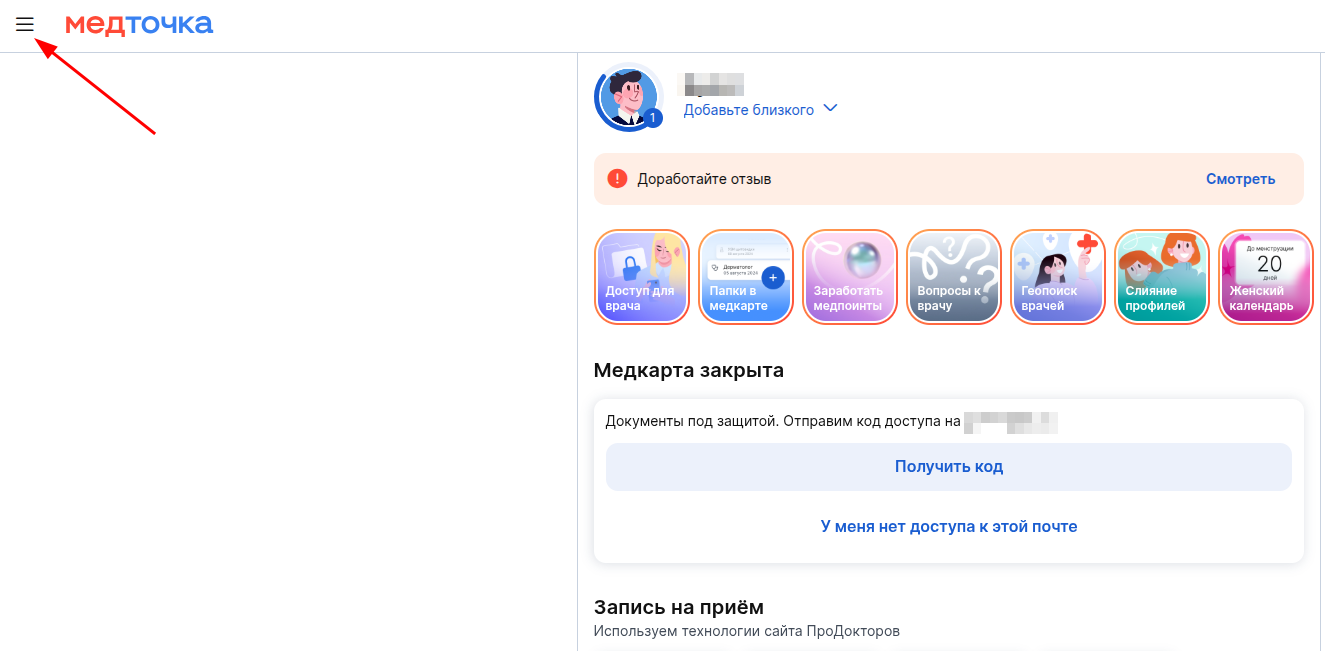The width and height of the screenshot is (1325, 651).
Task: Click the red exclamation warning icon
Action: pos(617,179)
